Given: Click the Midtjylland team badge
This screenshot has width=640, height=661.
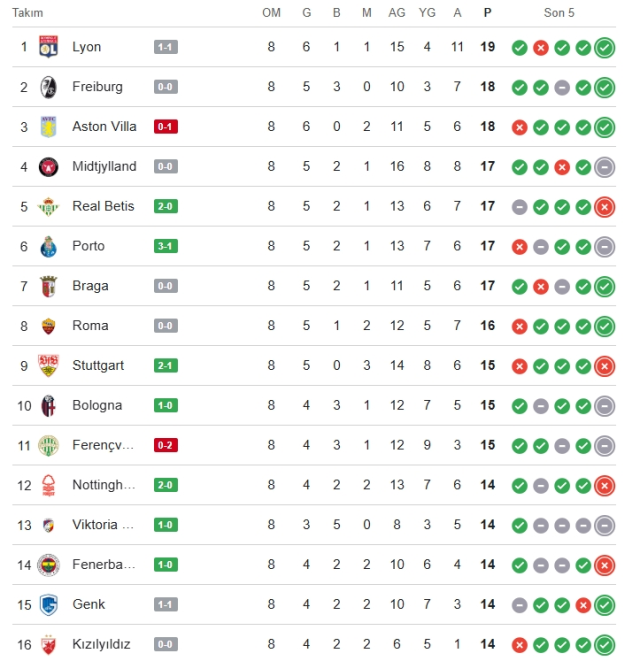Looking at the screenshot, I should (48, 167).
